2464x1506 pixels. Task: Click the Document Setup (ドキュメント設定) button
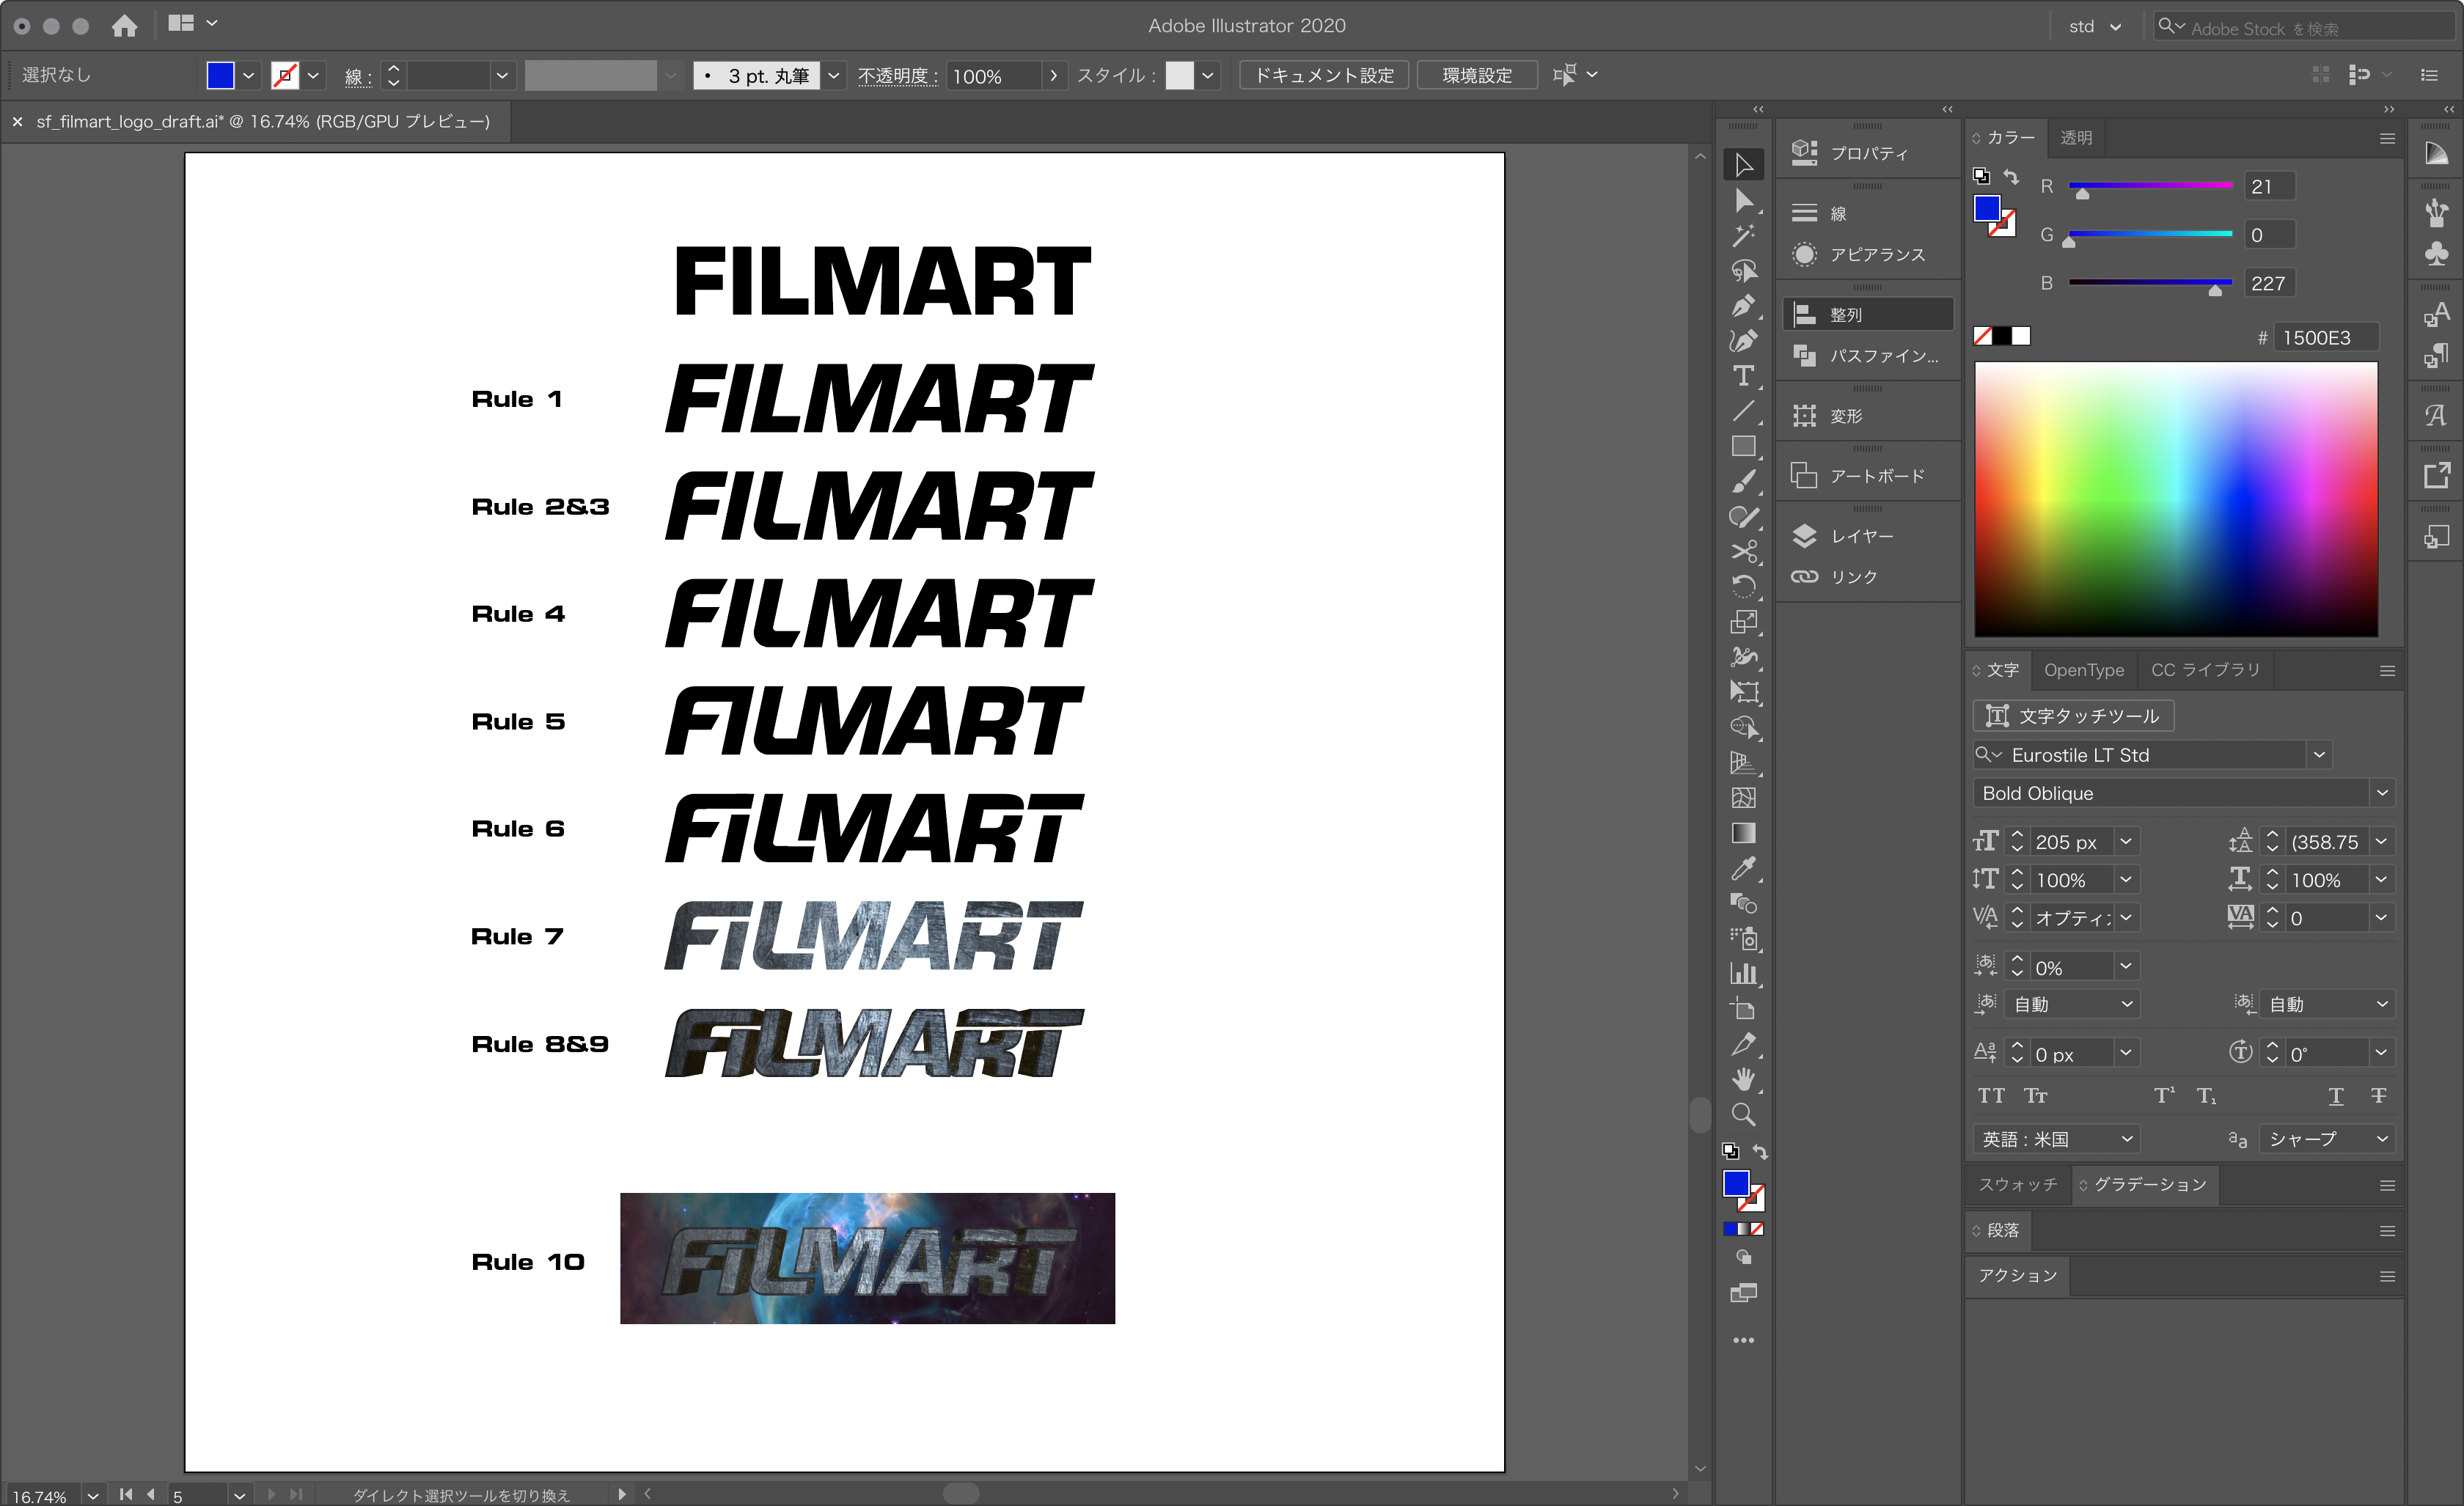(1323, 75)
